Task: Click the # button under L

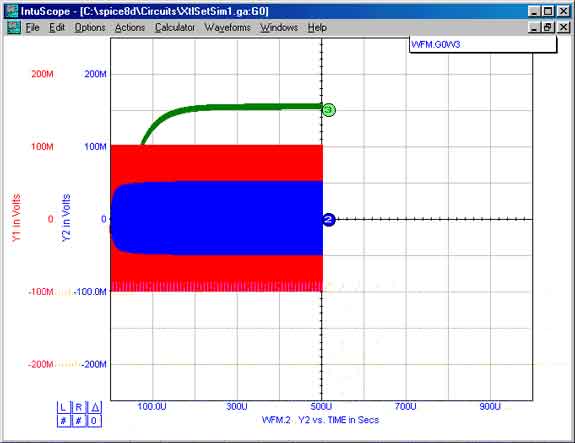Action: [x=63, y=421]
